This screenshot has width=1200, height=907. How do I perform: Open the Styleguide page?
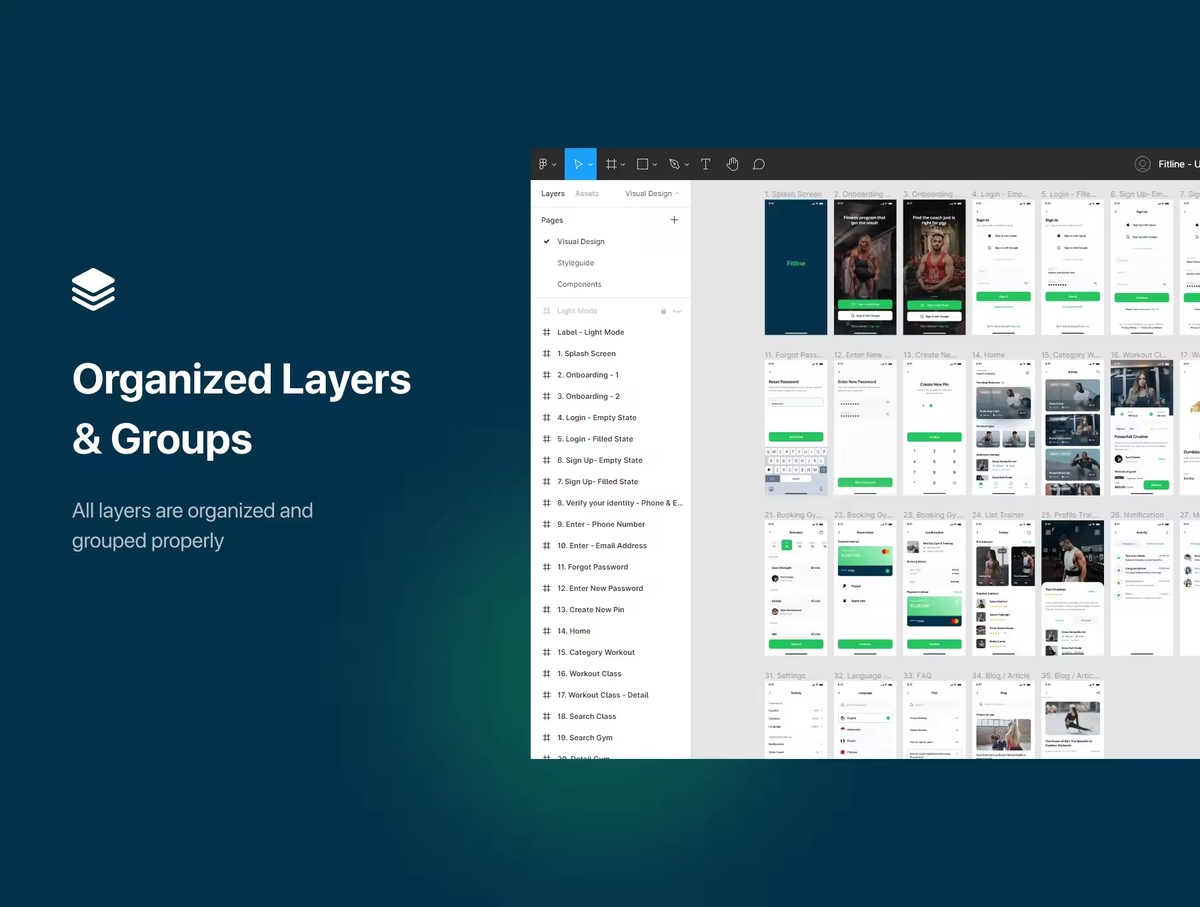[576, 263]
